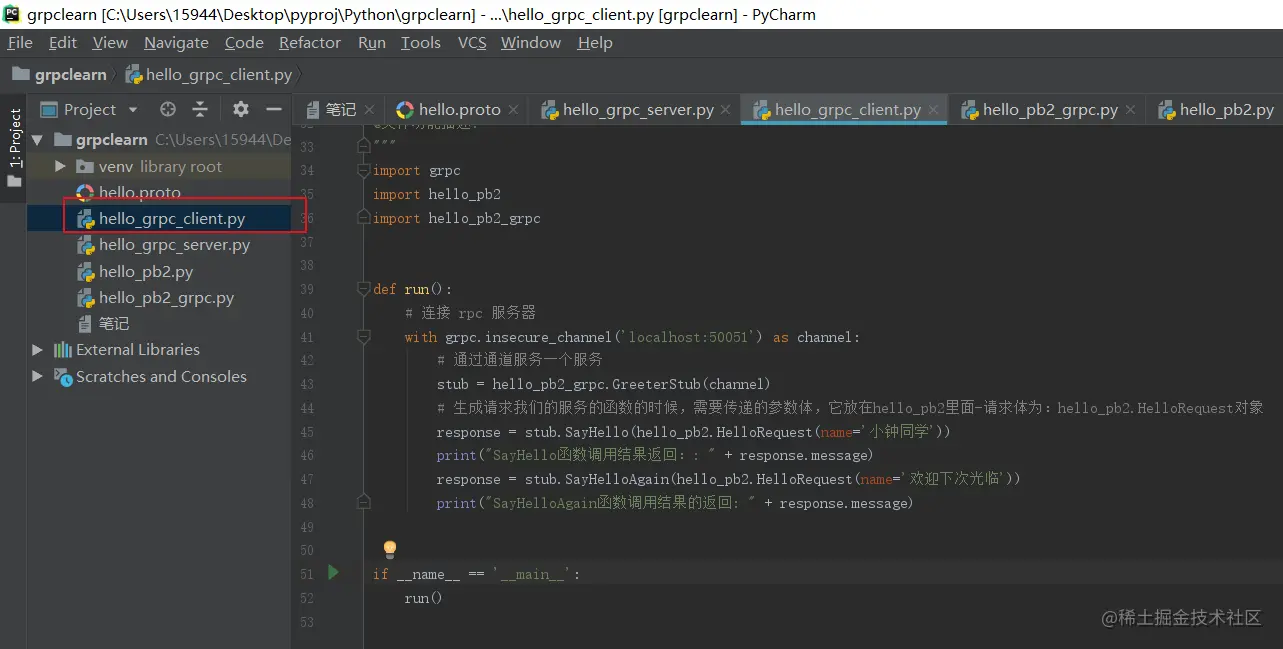Expand the venv library root folder

pyautogui.click(x=60, y=167)
